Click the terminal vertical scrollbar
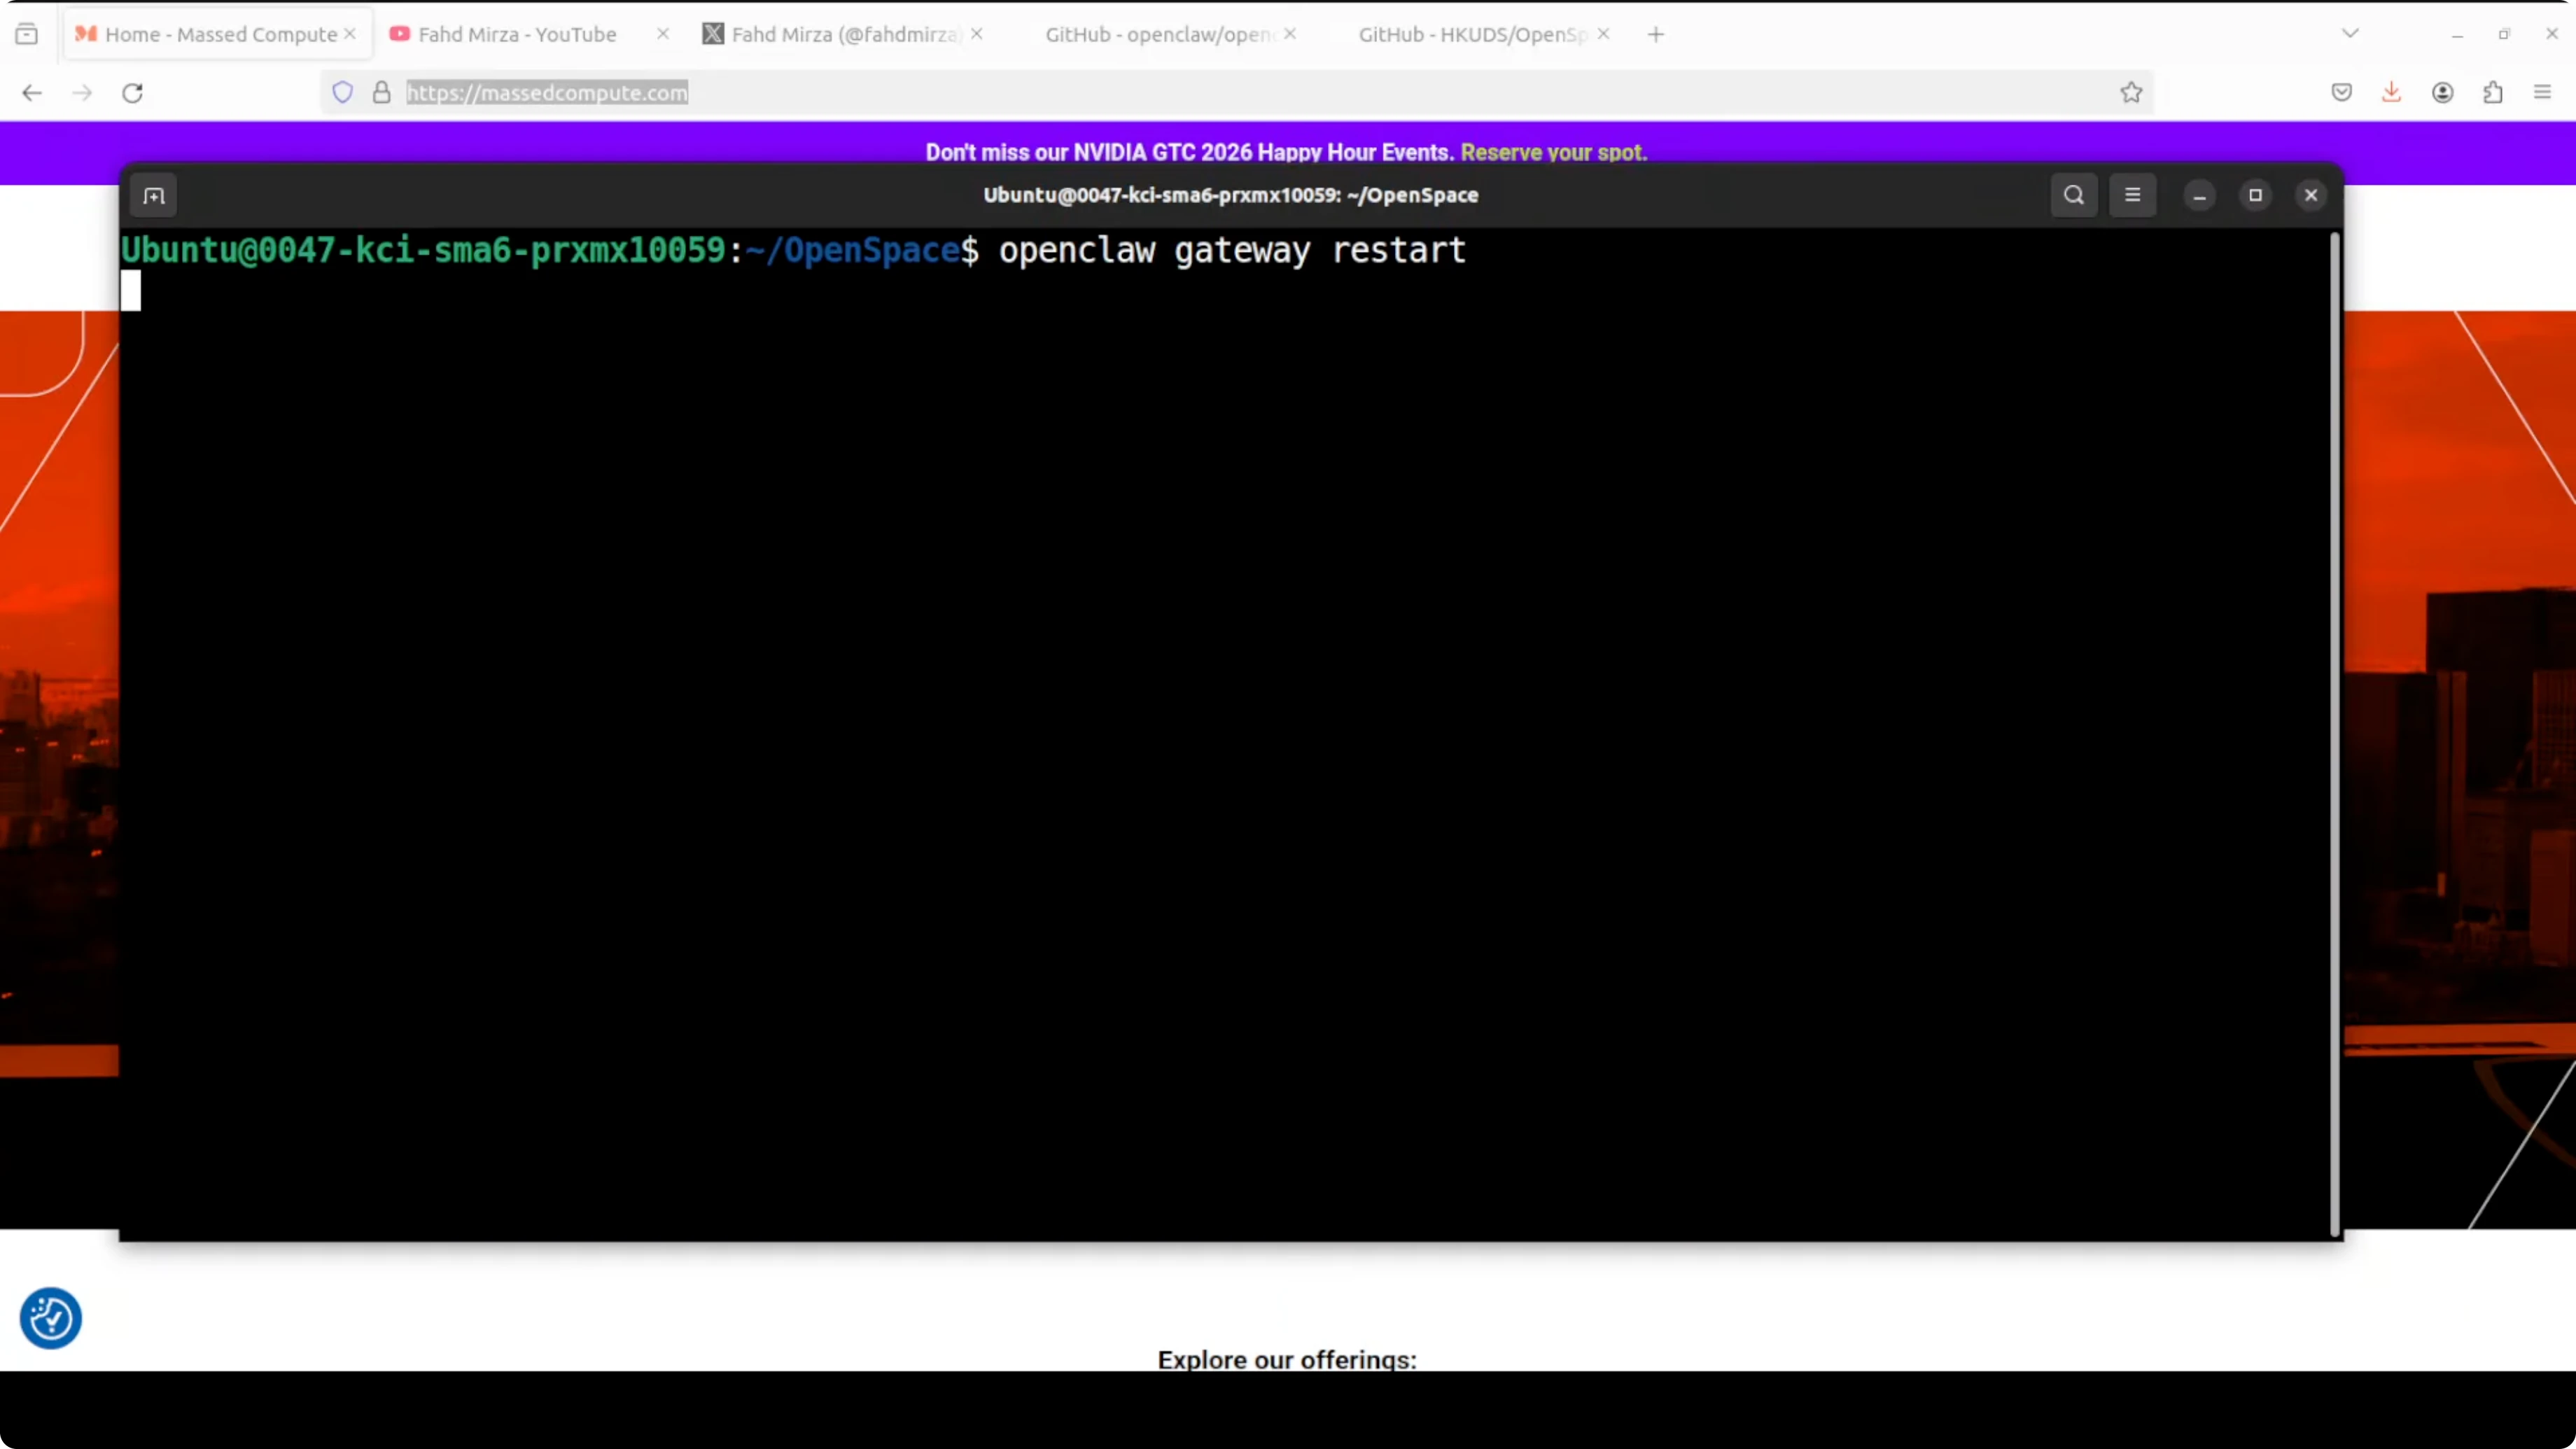The width and height of the screenshot is (2576, 1449). click(2334, 735)
